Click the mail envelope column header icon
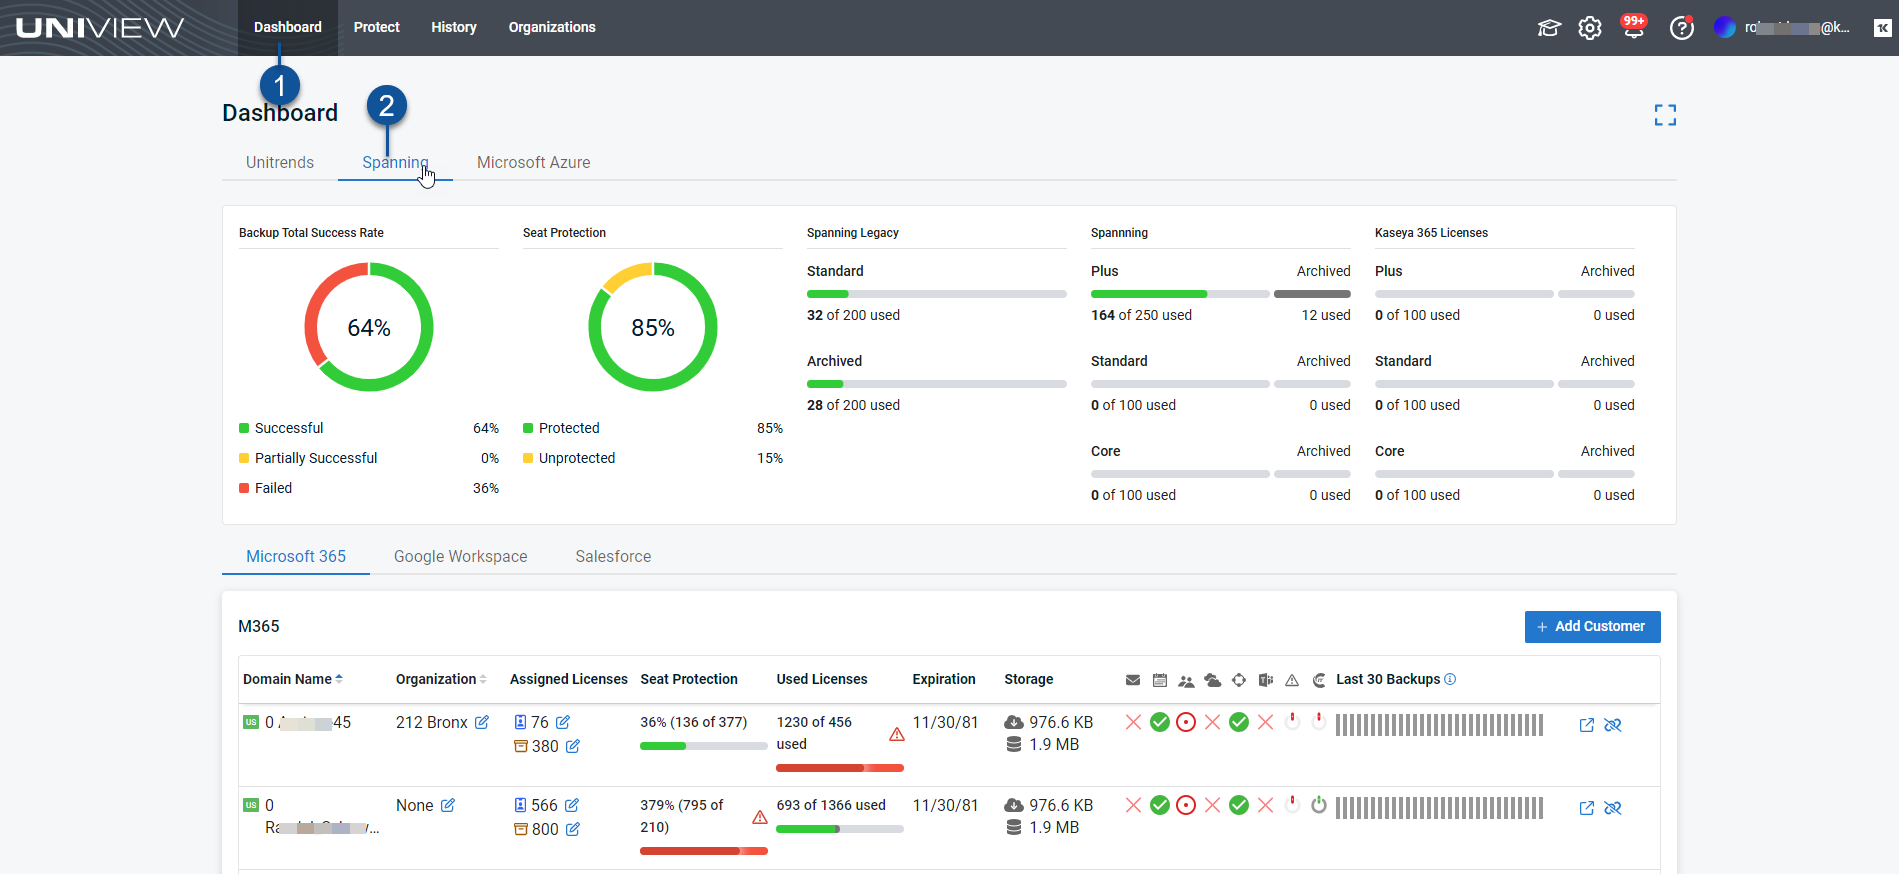 pos(1133,680)
